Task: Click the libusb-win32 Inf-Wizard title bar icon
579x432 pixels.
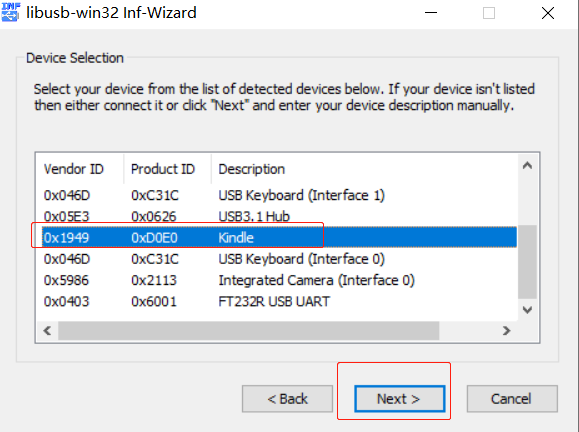Action: click(10, 12)
